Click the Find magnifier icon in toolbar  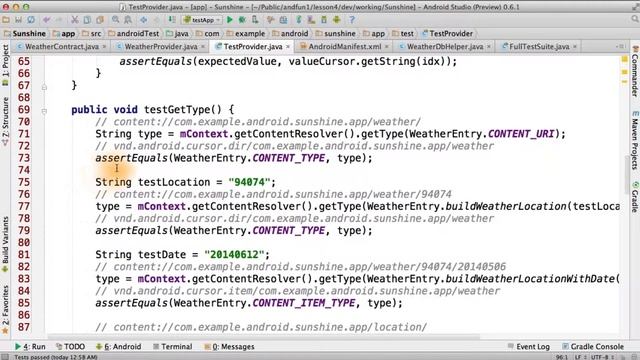[x=116, y=20]
